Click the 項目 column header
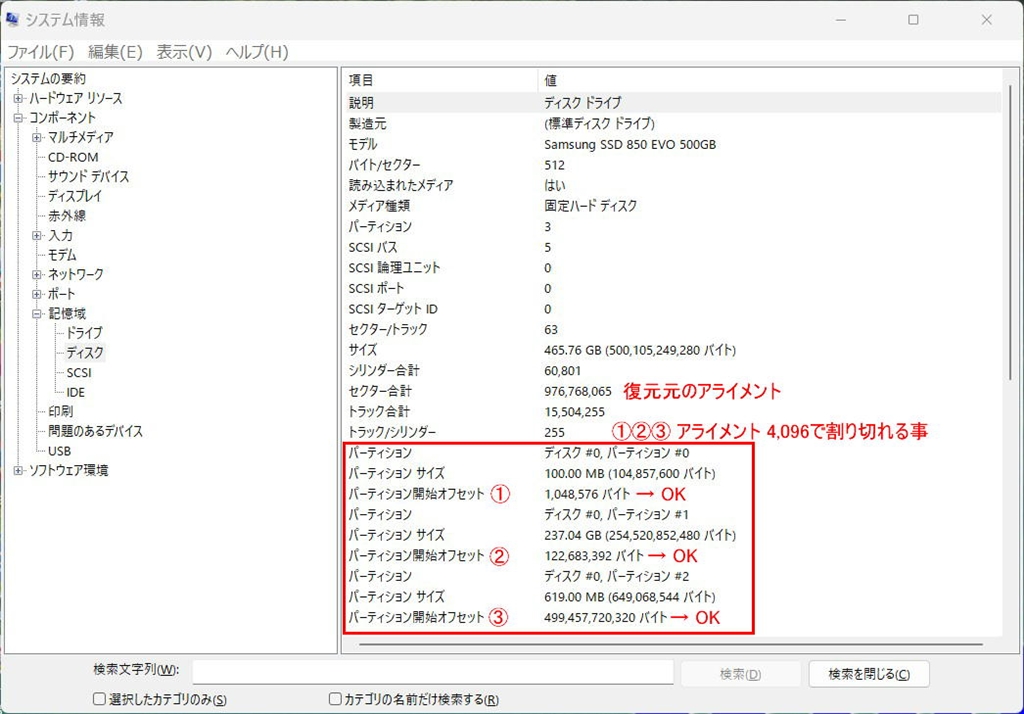The image size is (1024, 714). [x=440, y=80]
